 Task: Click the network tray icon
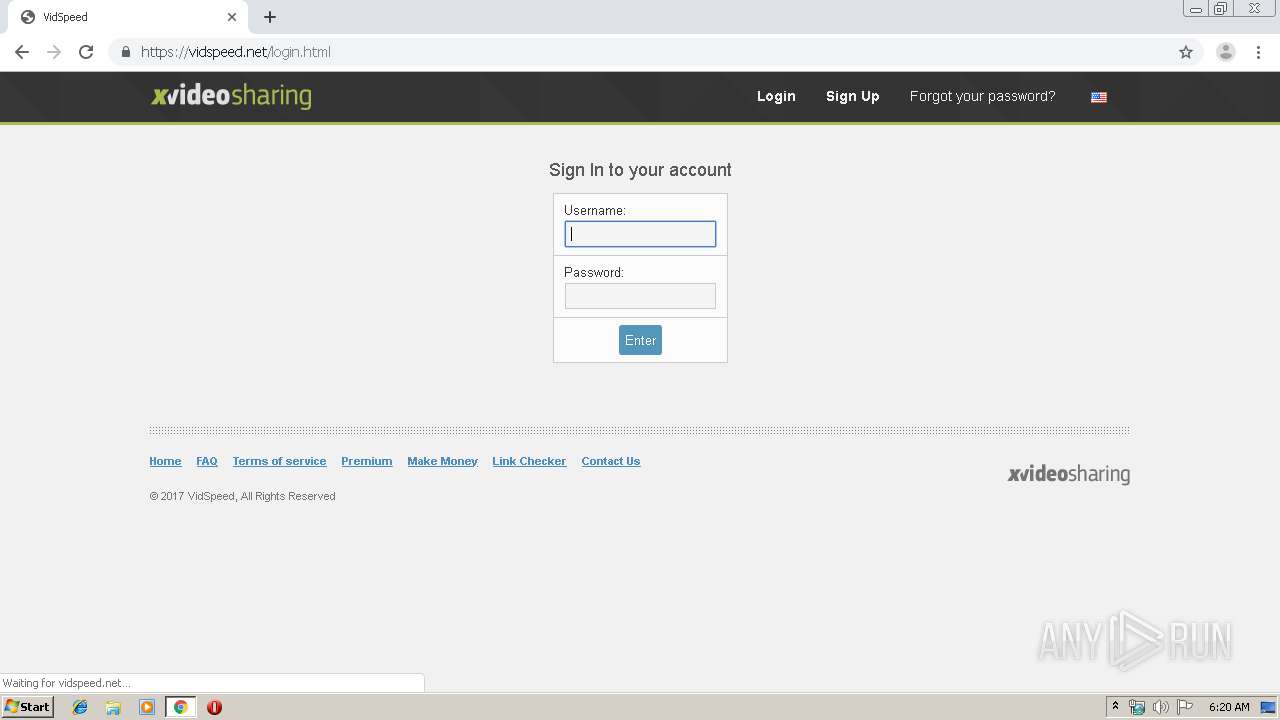pyautogui.click(x=1137, y=707)
